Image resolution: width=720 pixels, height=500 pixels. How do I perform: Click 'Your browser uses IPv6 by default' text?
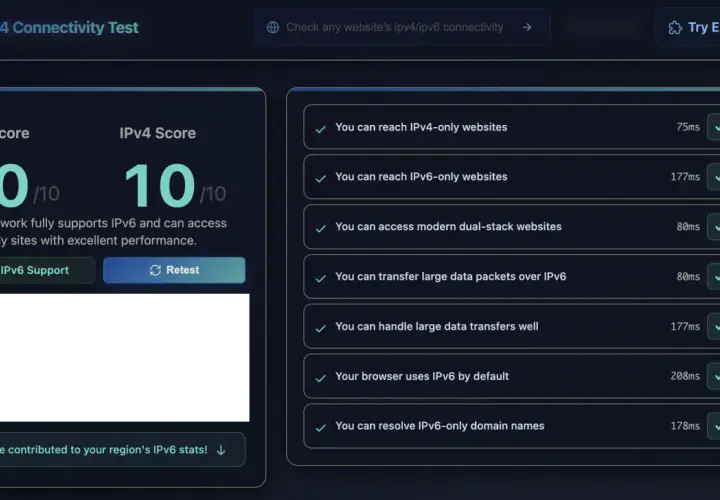point(422,376)
